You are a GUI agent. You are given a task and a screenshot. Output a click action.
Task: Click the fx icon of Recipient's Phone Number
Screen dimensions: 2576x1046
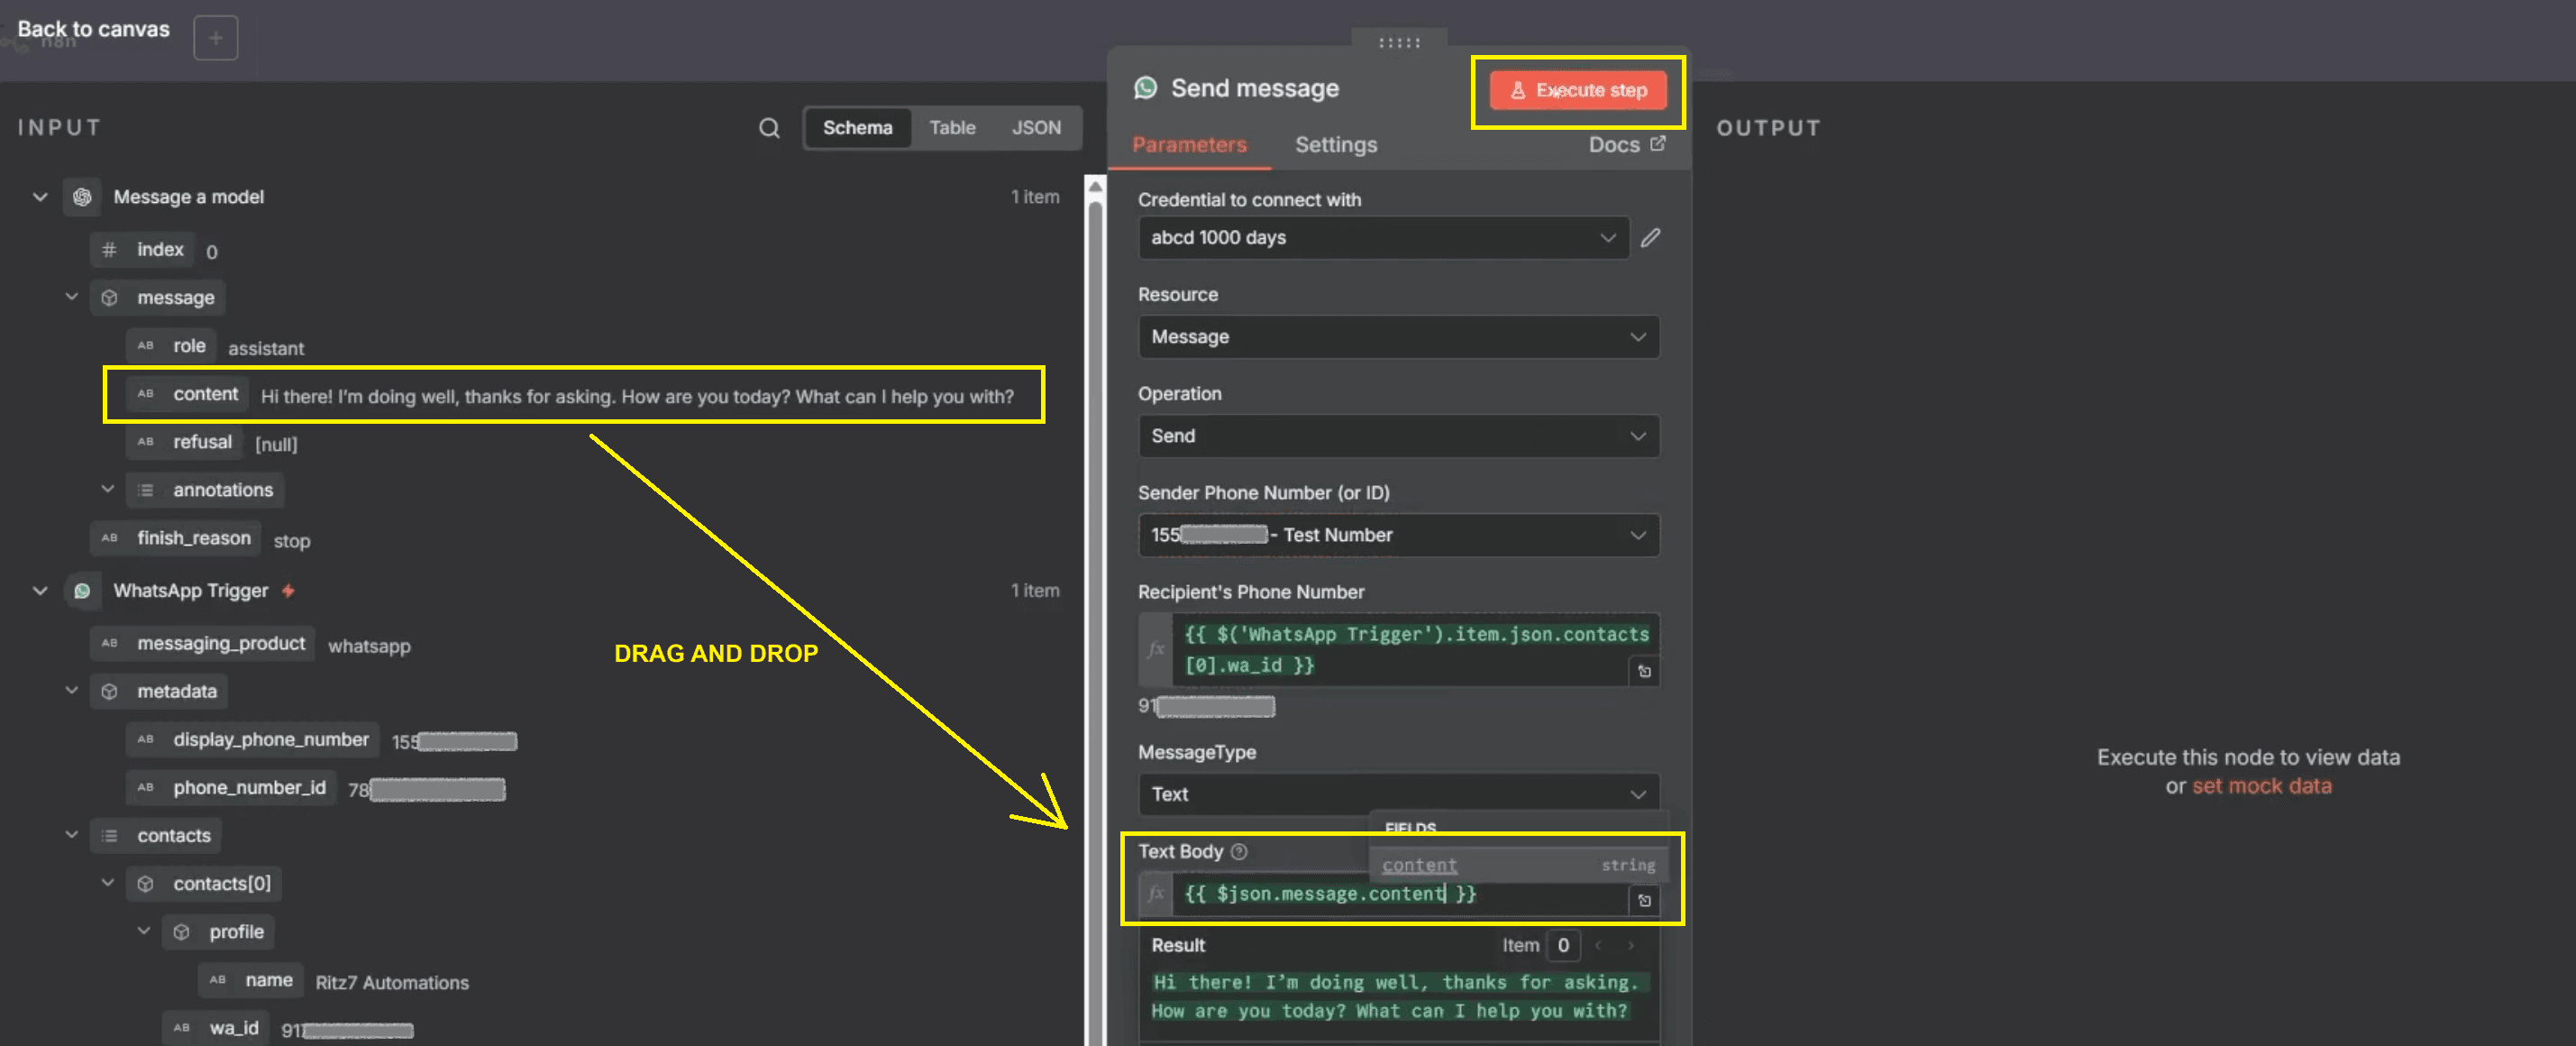pyautogui.click(x=1155, y=650)
